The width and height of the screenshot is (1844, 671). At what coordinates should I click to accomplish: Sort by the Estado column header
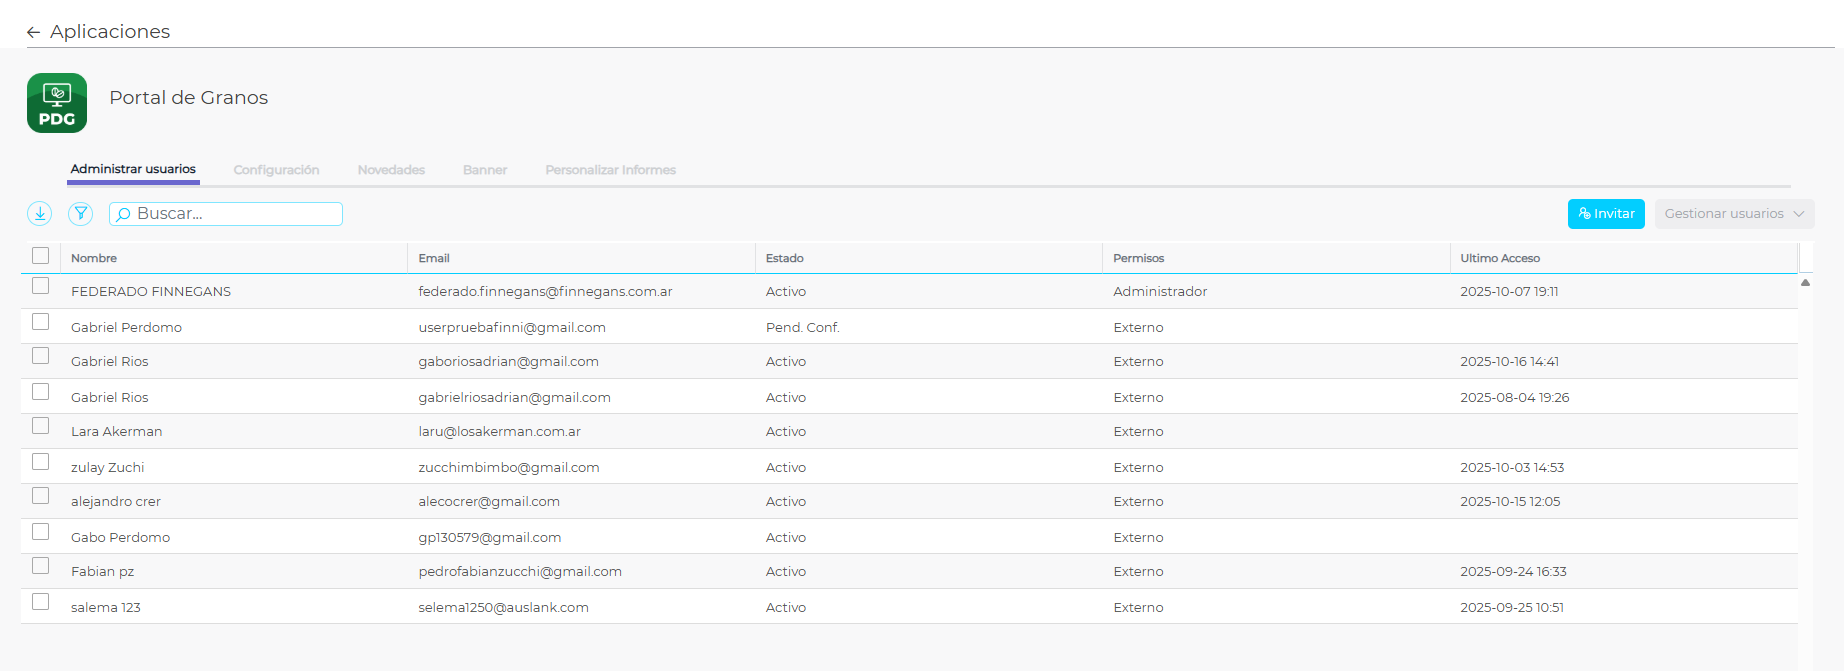785,258
